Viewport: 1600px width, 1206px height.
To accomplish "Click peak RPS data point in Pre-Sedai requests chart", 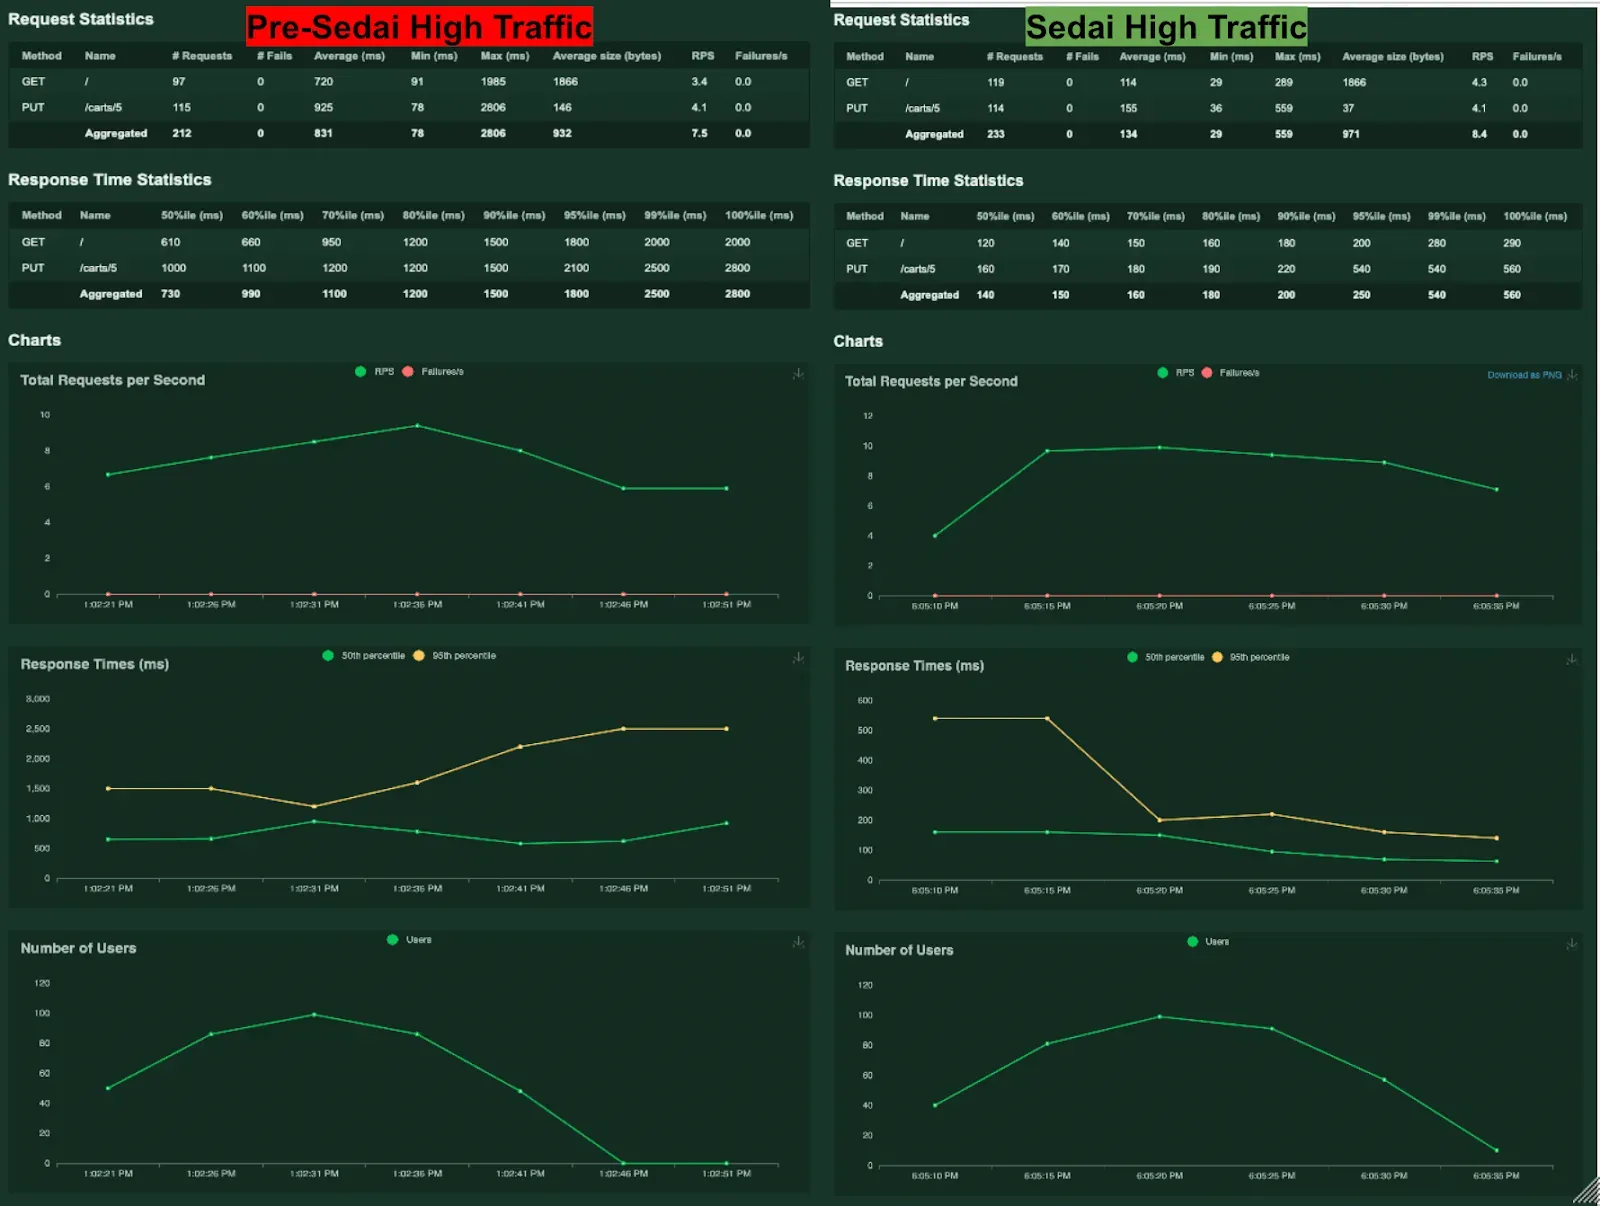I will [417, 426].
